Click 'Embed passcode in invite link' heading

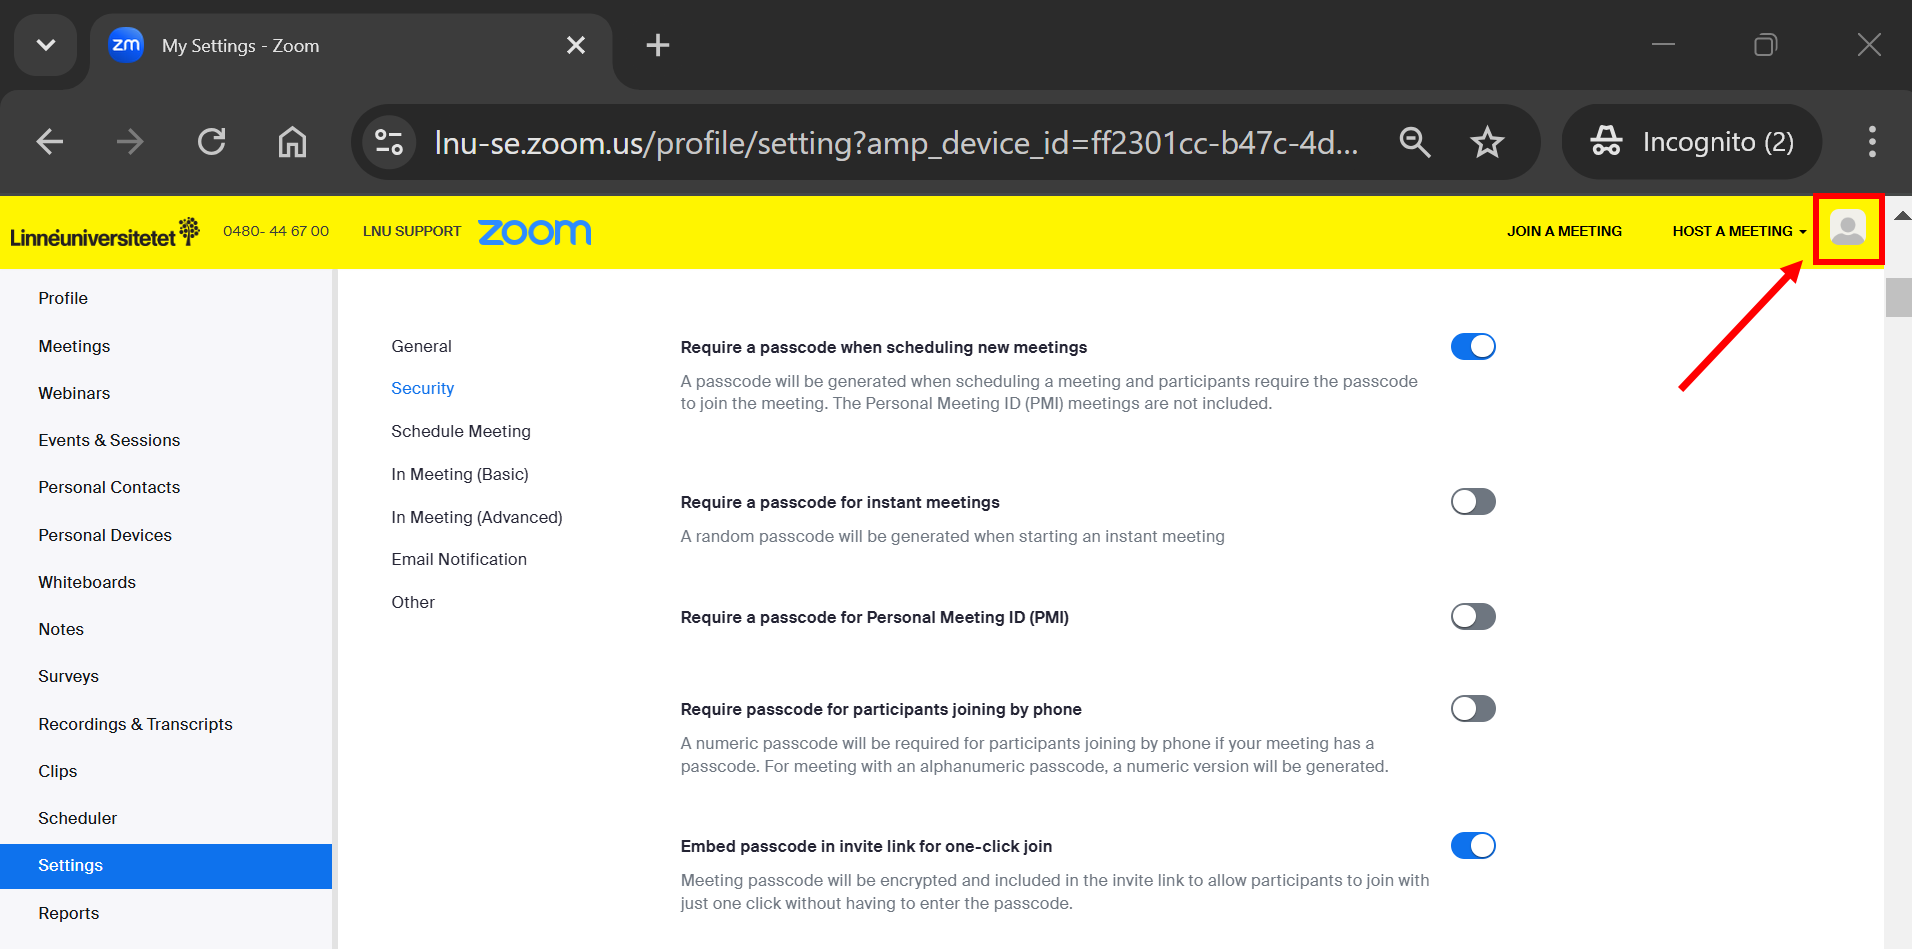tap(866, 846)
